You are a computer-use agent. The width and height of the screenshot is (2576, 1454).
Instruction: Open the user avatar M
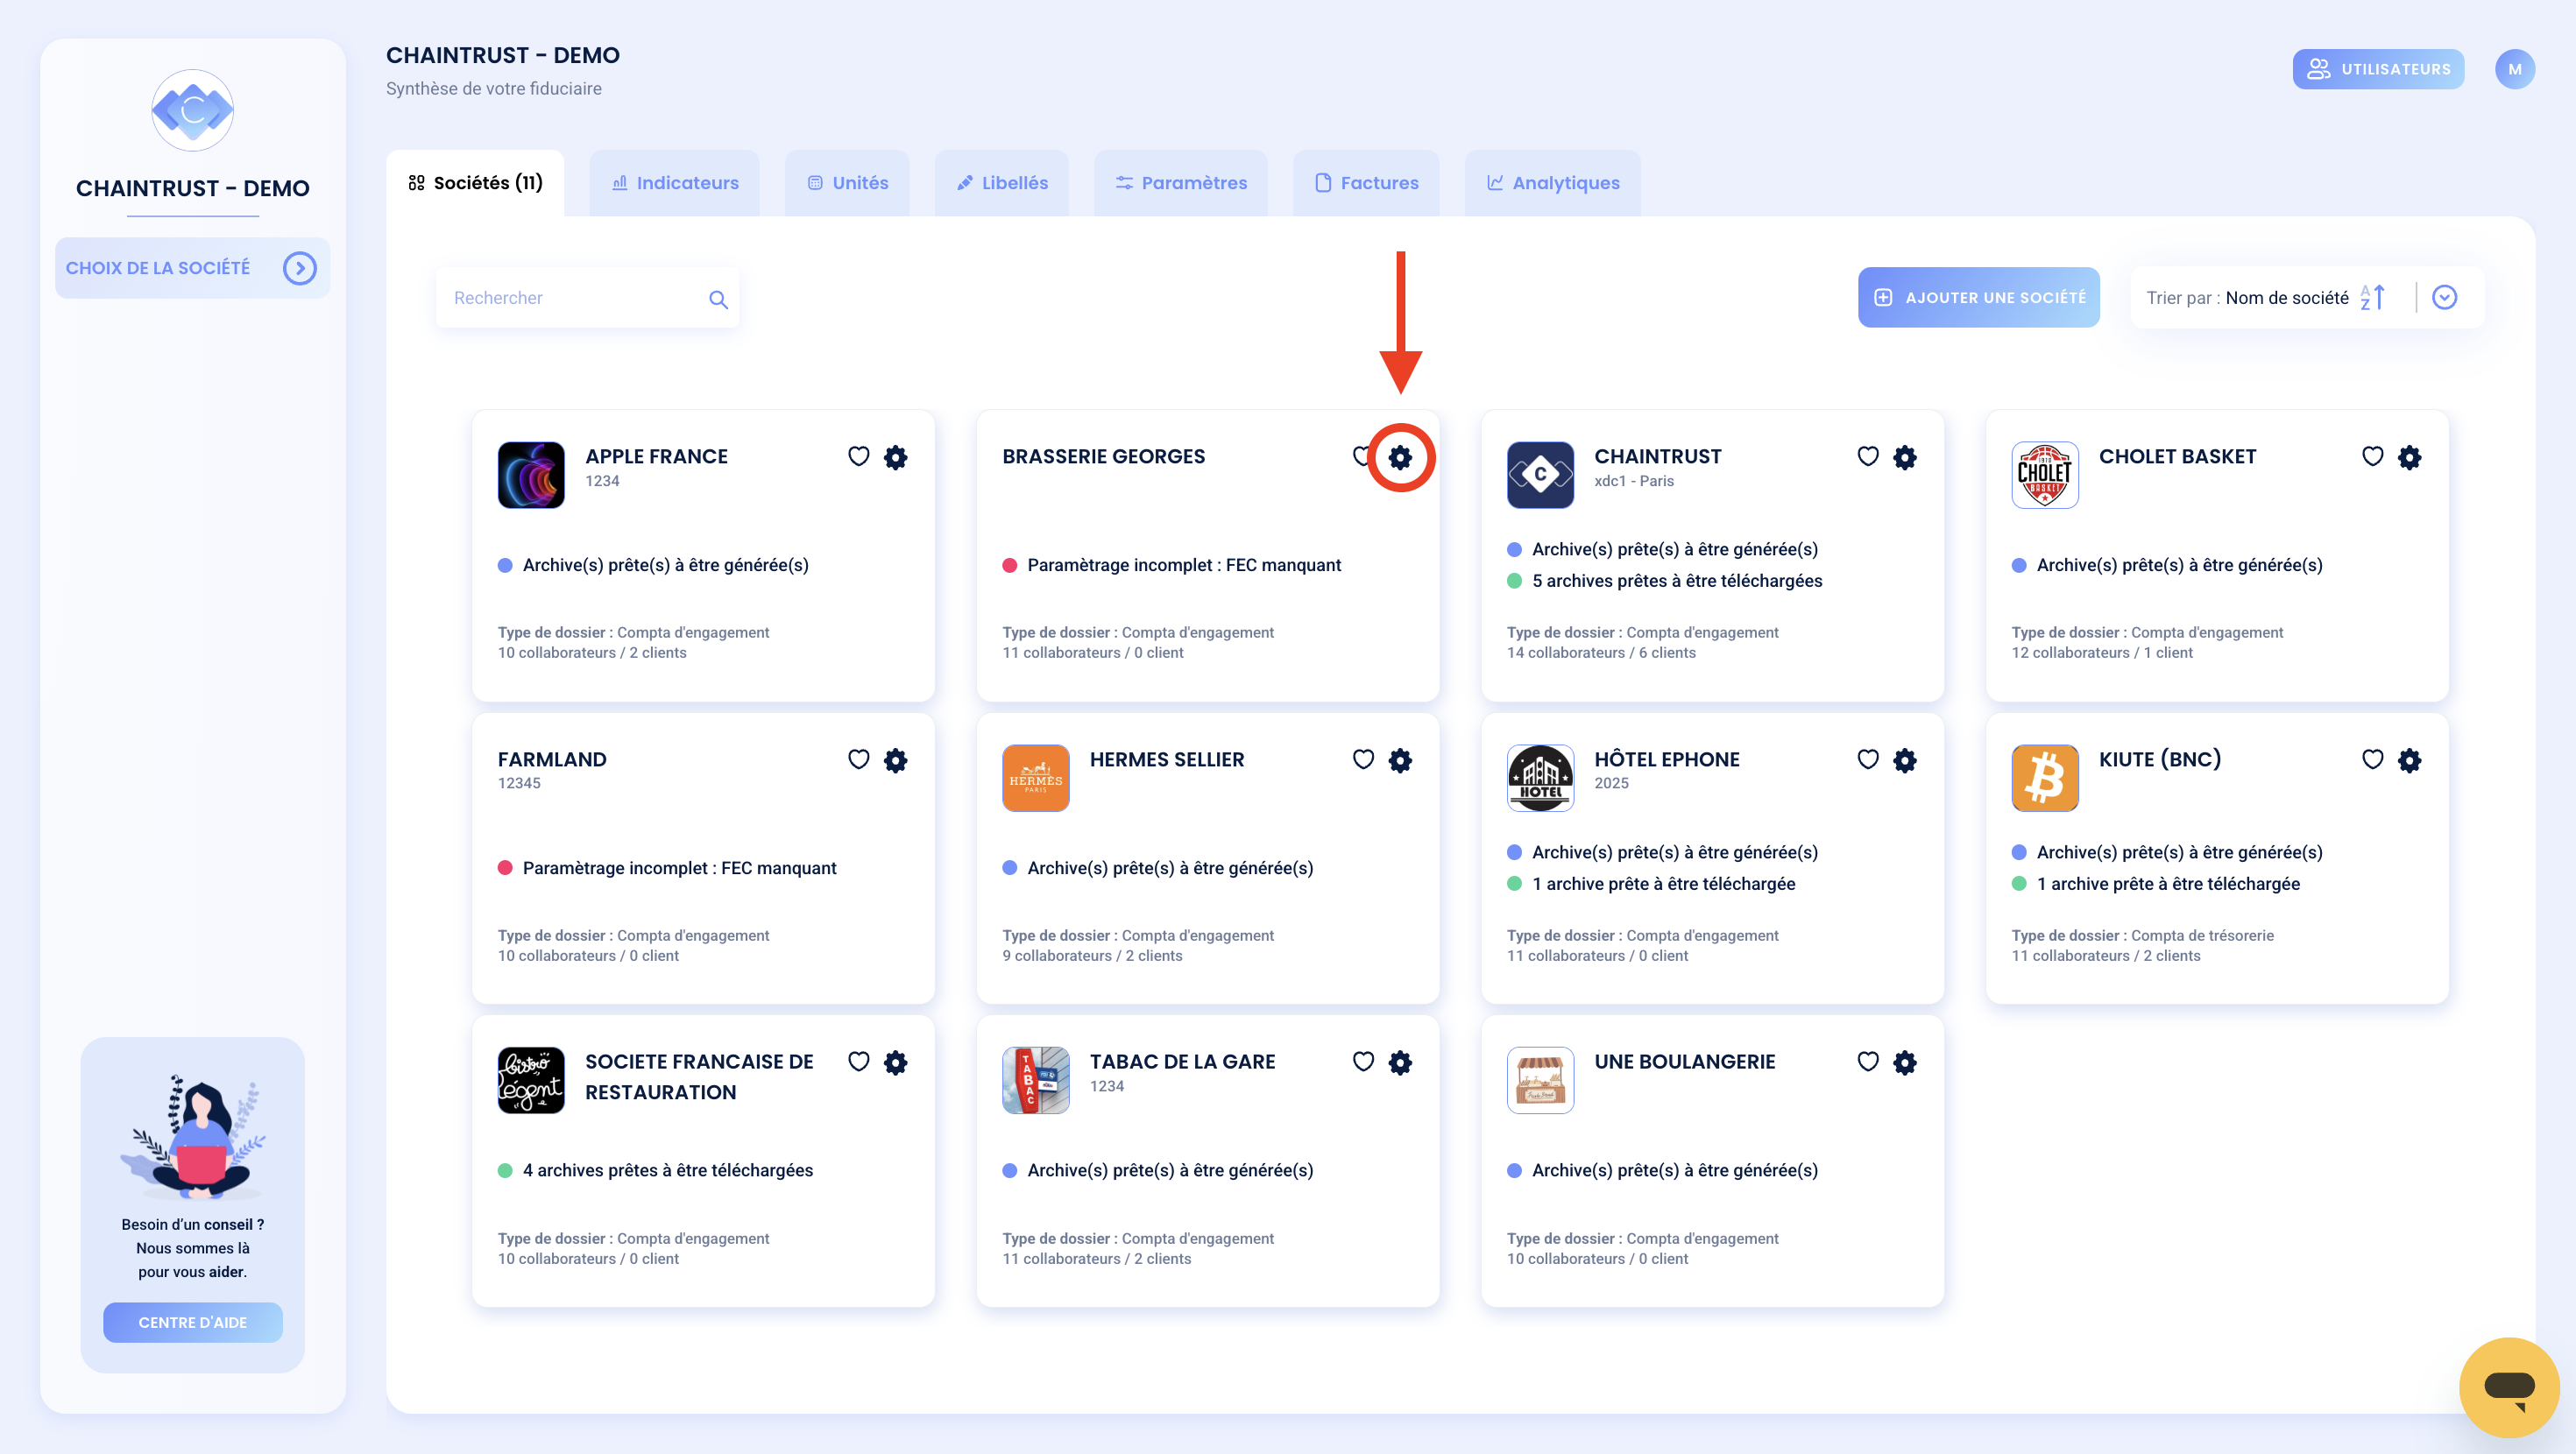pyautogui.click(x=2514, y=69)
